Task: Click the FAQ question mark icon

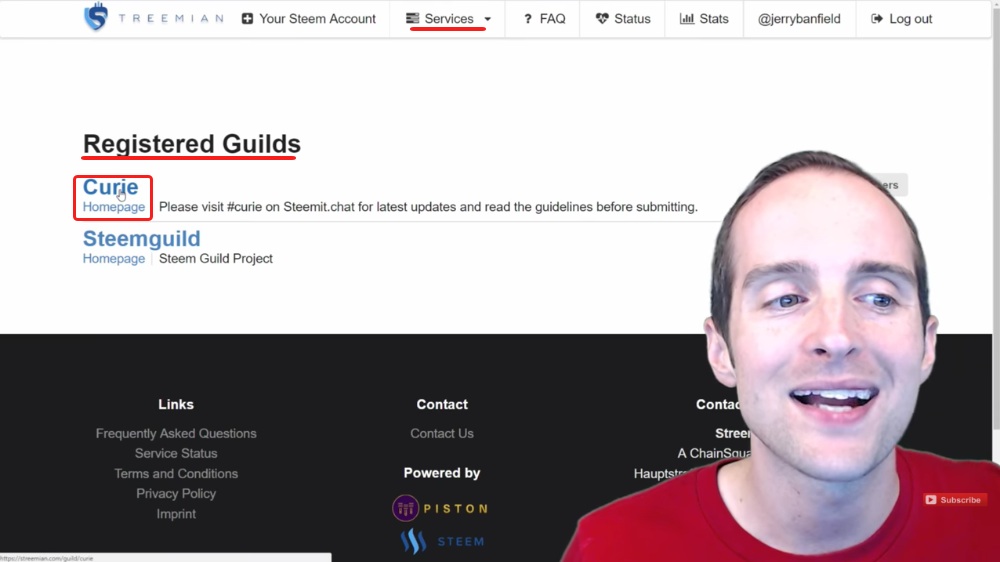Action: coord(527,19)
